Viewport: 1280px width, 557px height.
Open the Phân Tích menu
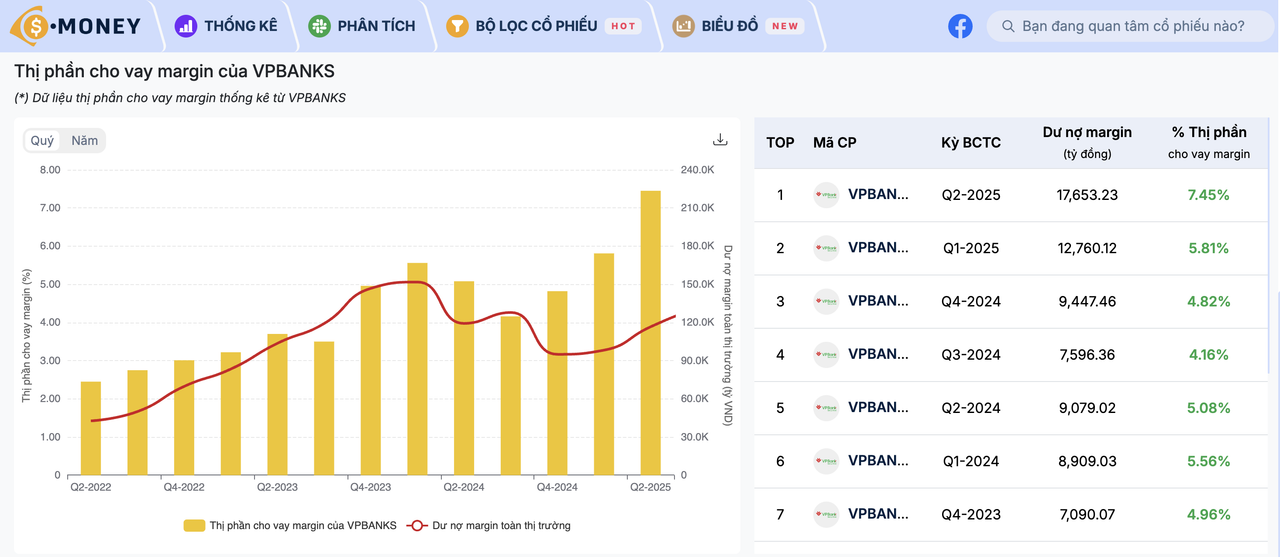(x=362, y=26)
